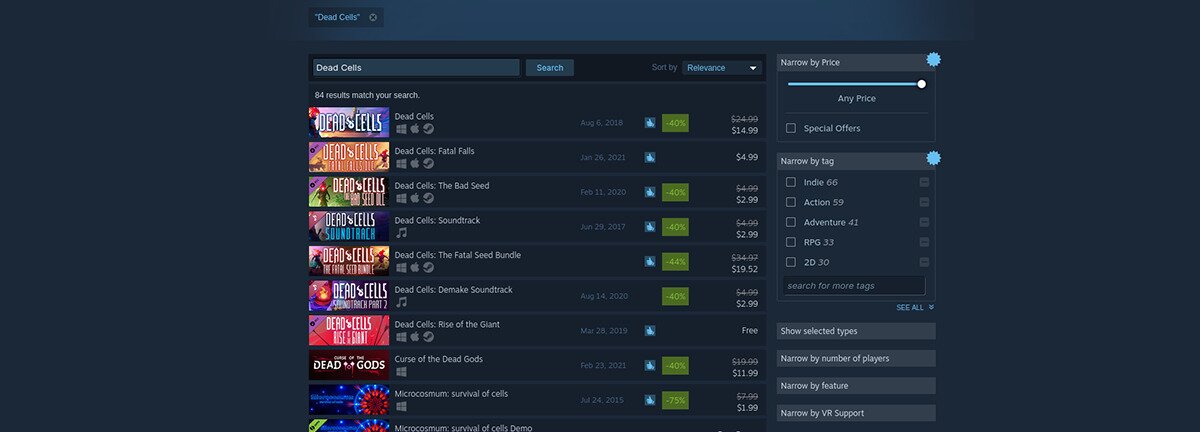Open the Fatal Seed Bundle thumbnail image
The height and width of the screenshot is (432, 1200).
tap(349, 261)
